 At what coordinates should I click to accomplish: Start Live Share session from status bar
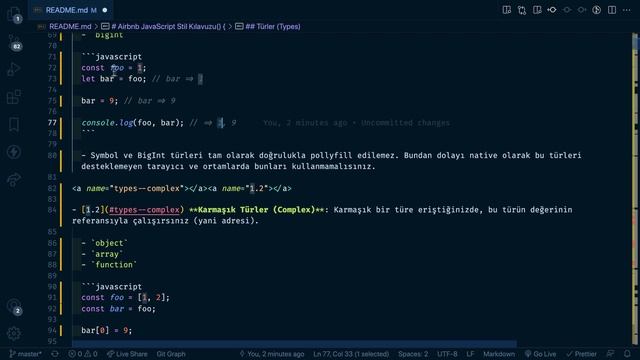tap(127, 354)
